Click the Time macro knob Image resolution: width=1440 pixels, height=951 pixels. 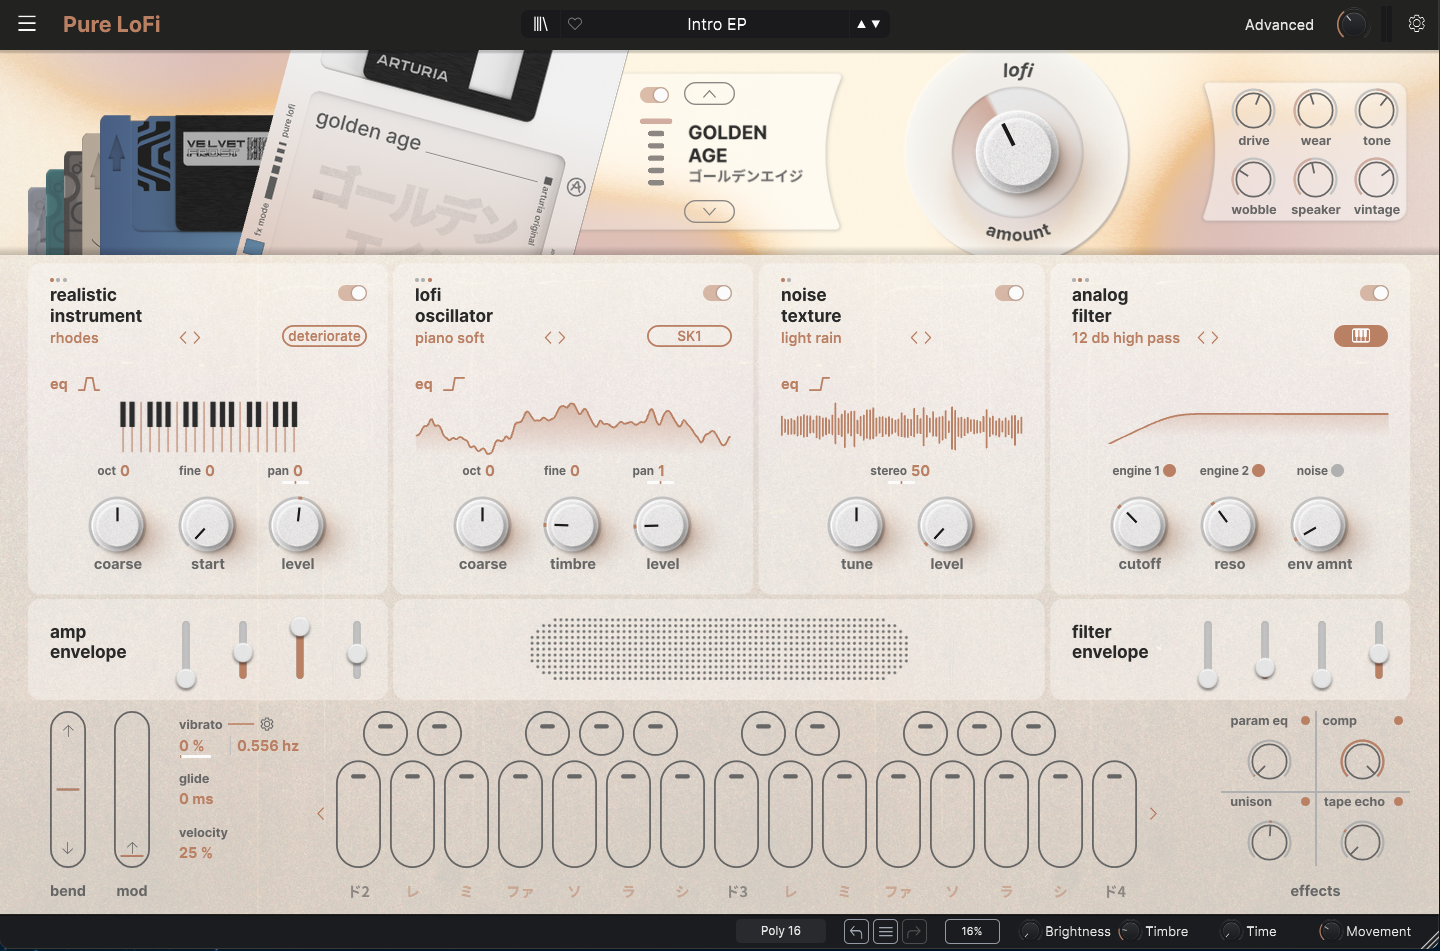(x=1231, y=932)
